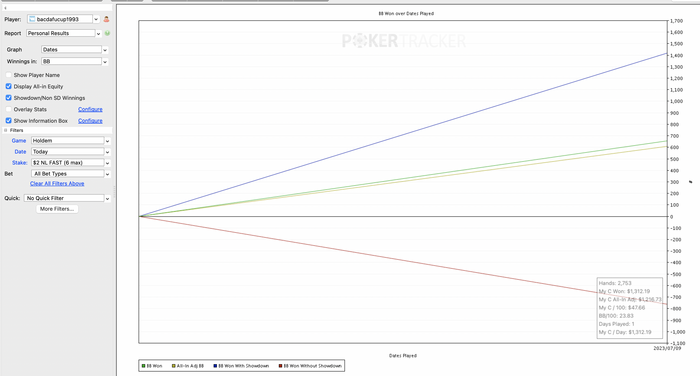700x376 pixels.
Task: Click the BB Won With Showdown legend label
Action: point(243,366)
